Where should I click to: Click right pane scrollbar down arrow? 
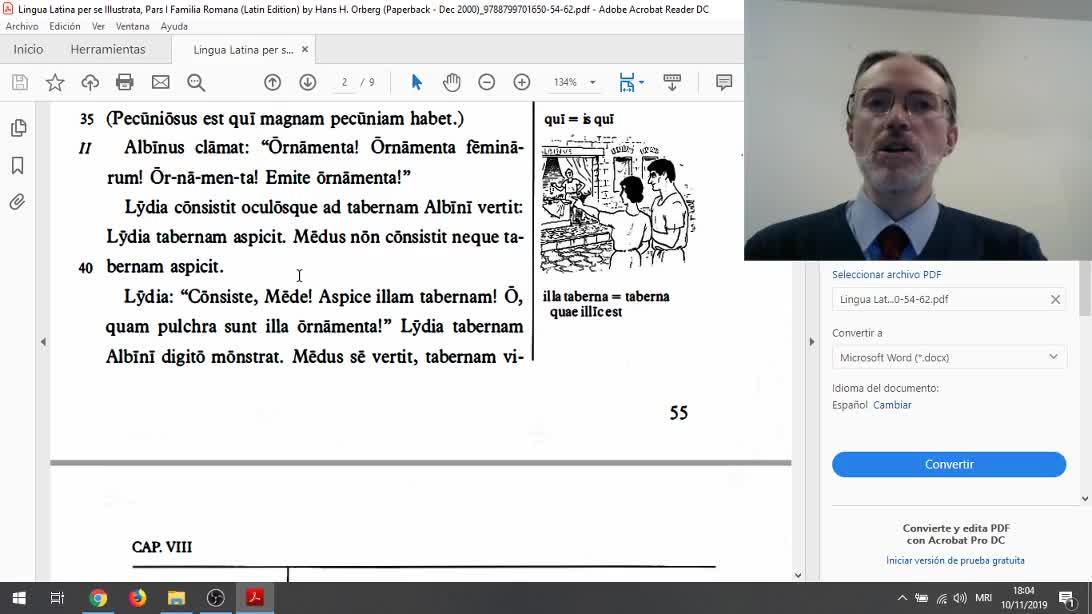(1085, 498)
